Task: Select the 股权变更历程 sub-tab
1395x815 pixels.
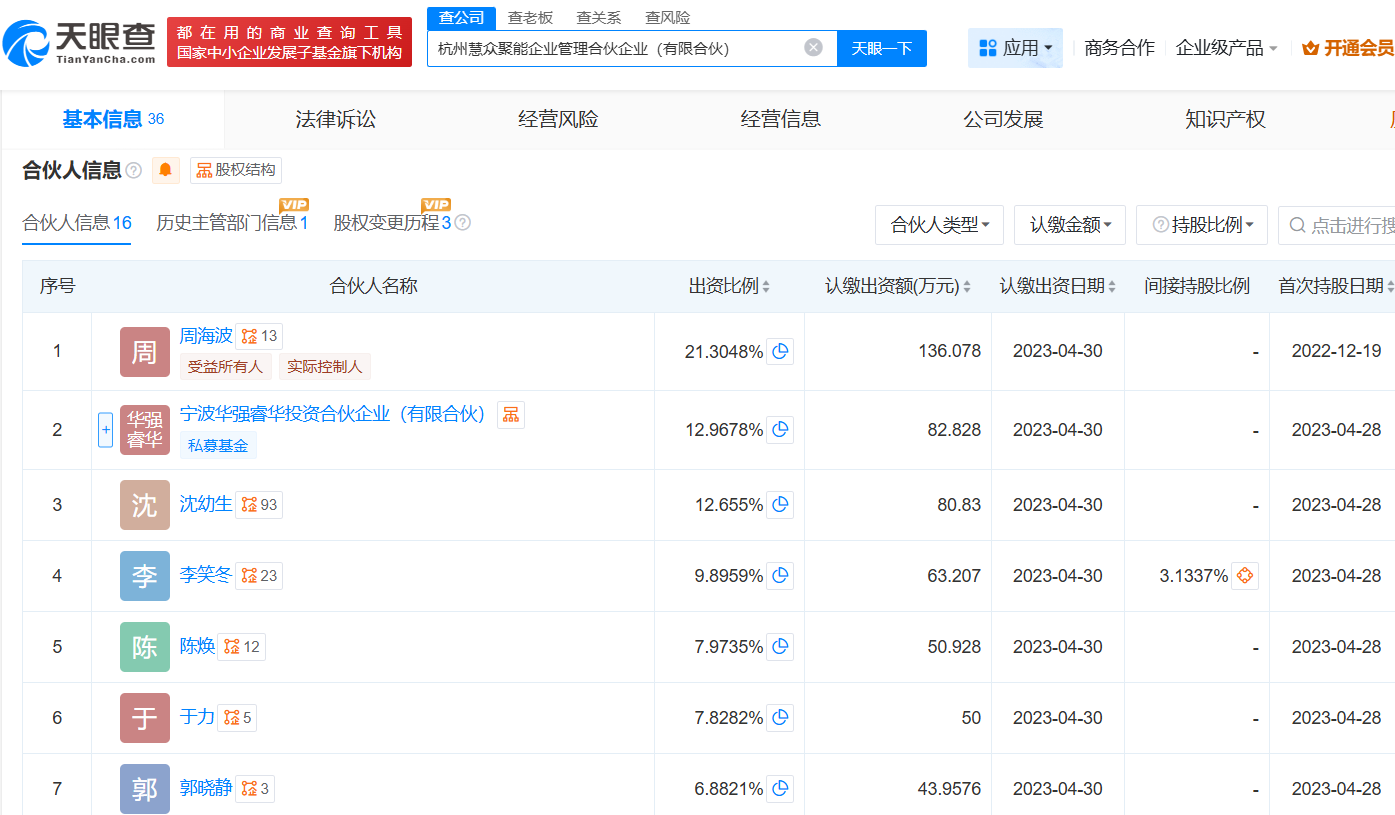Action: pos(392,223)
